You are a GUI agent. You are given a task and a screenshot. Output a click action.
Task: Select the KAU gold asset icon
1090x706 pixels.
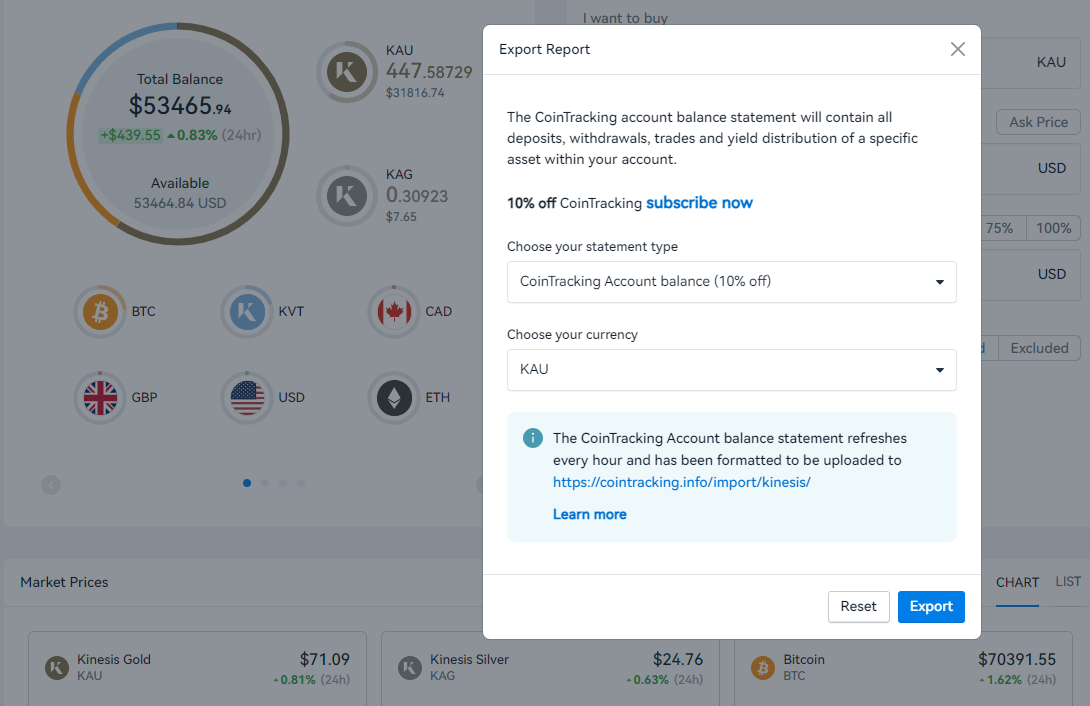pos(347,72)
